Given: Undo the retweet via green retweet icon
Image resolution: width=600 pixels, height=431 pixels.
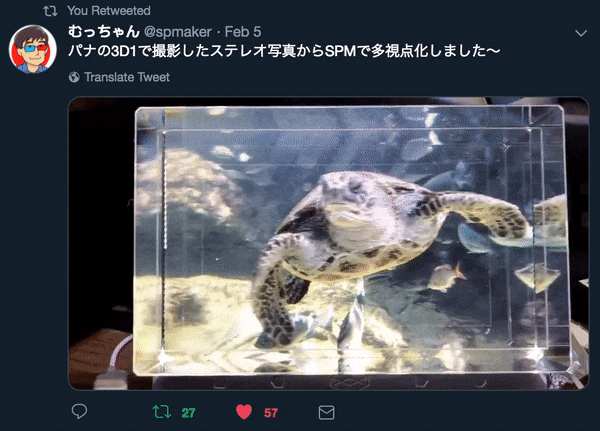Looking at the screenshot, I should pos(161,412).
